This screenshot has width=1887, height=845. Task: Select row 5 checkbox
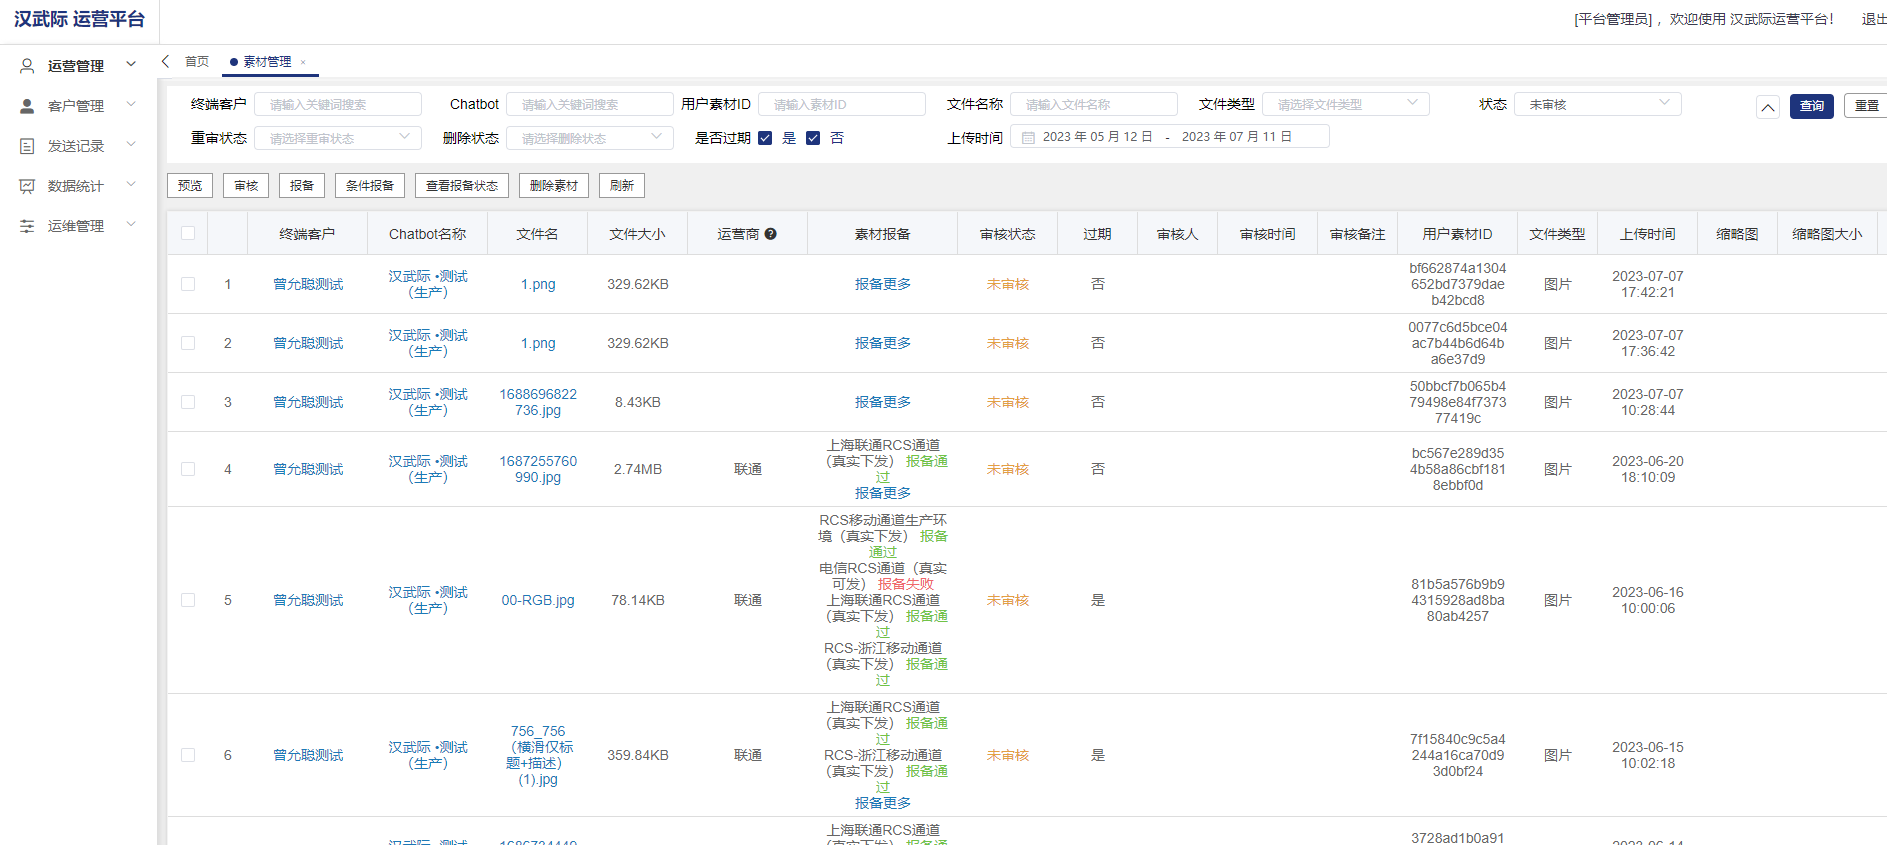click(188, 600)
